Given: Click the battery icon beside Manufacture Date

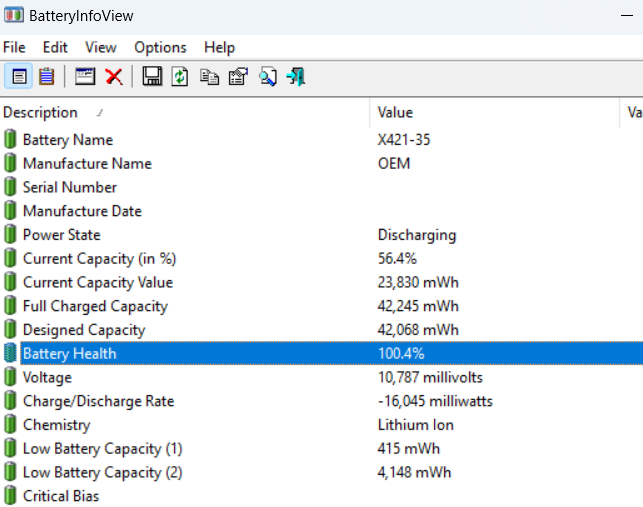Looking at the screenshot, I should point(10,211).
